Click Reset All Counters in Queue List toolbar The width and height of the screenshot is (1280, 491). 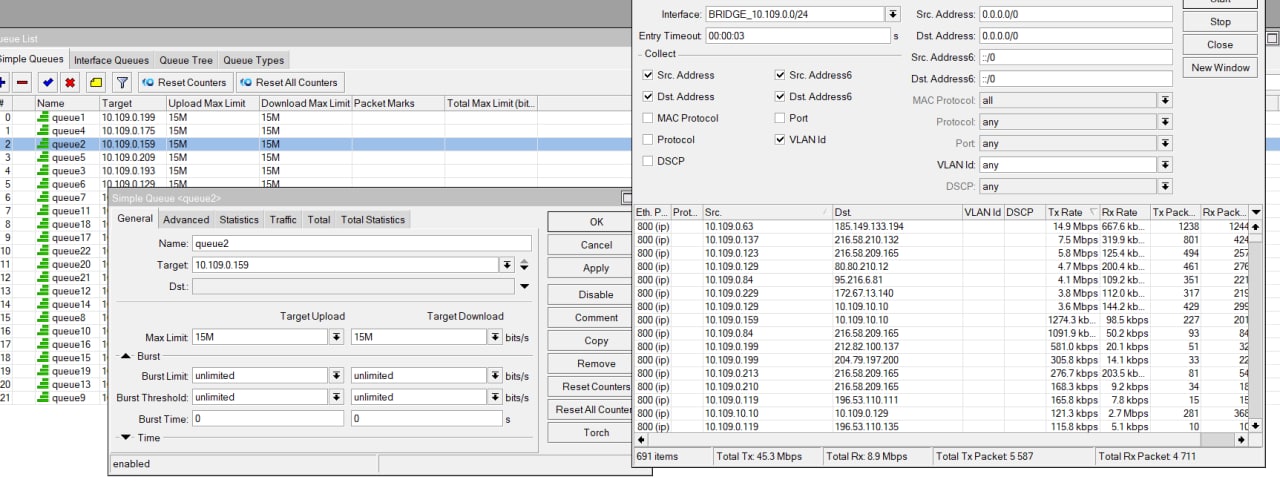pyautogui.click(x=289, y=82)
